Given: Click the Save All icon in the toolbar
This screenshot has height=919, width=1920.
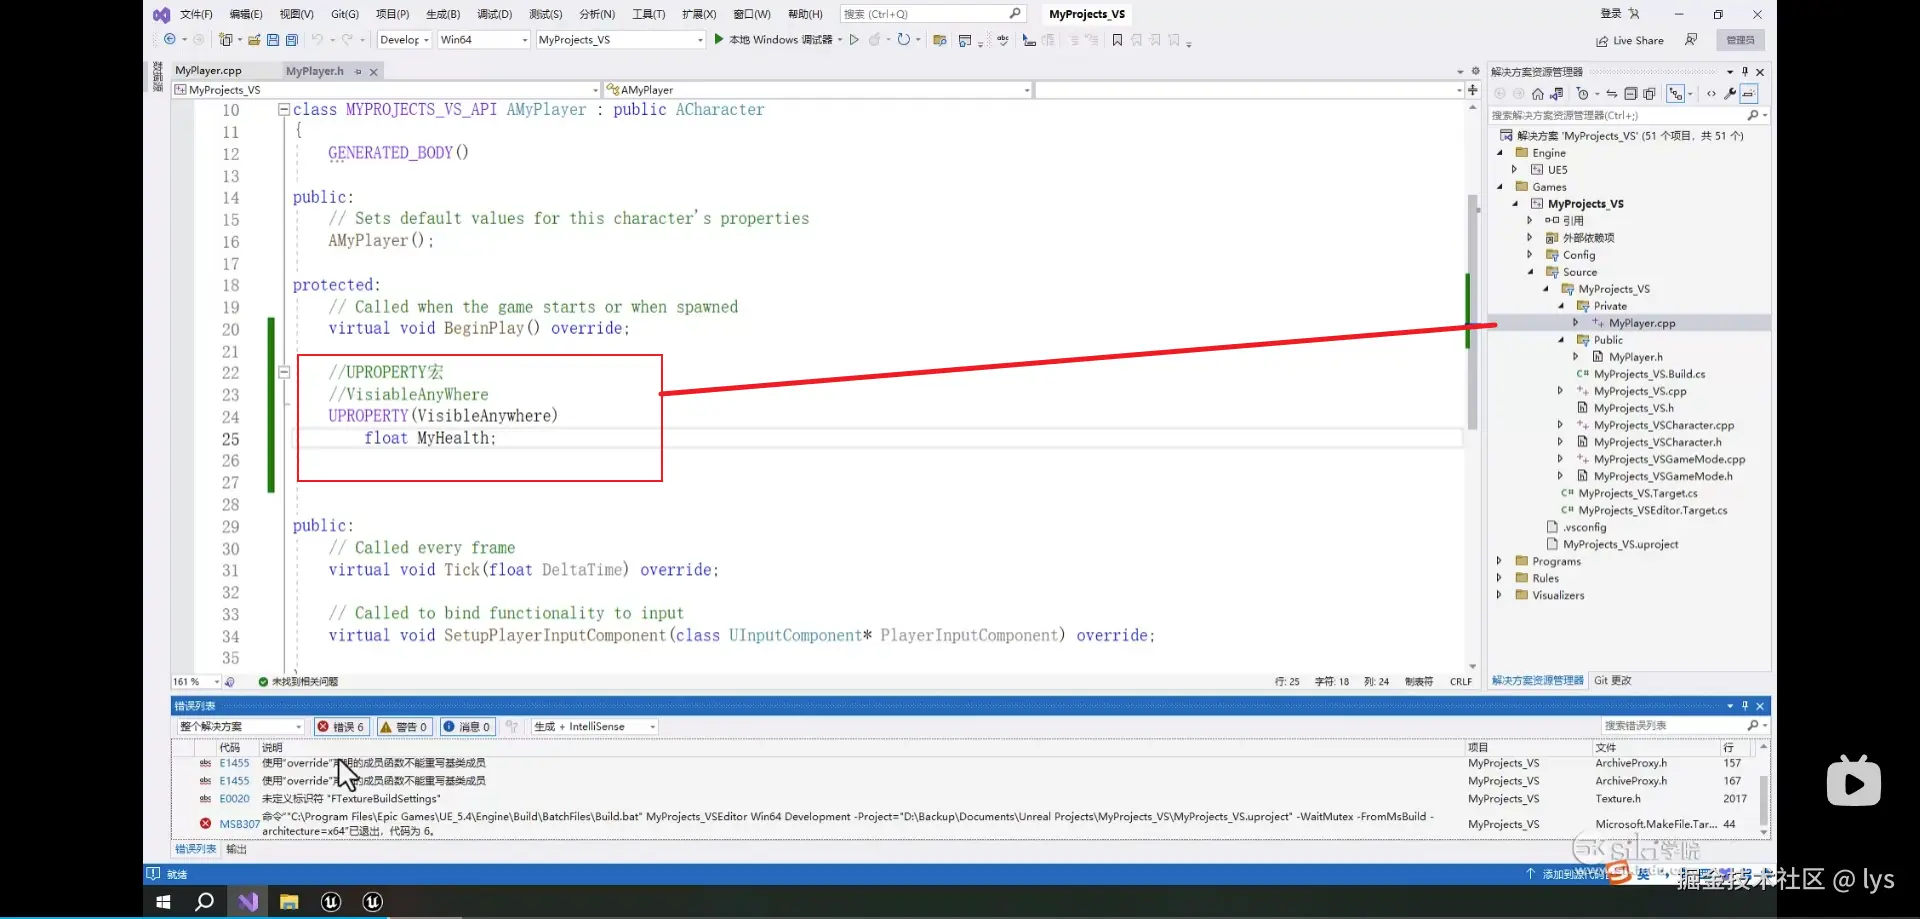Looking at the screenshot, I should point(292,40).
